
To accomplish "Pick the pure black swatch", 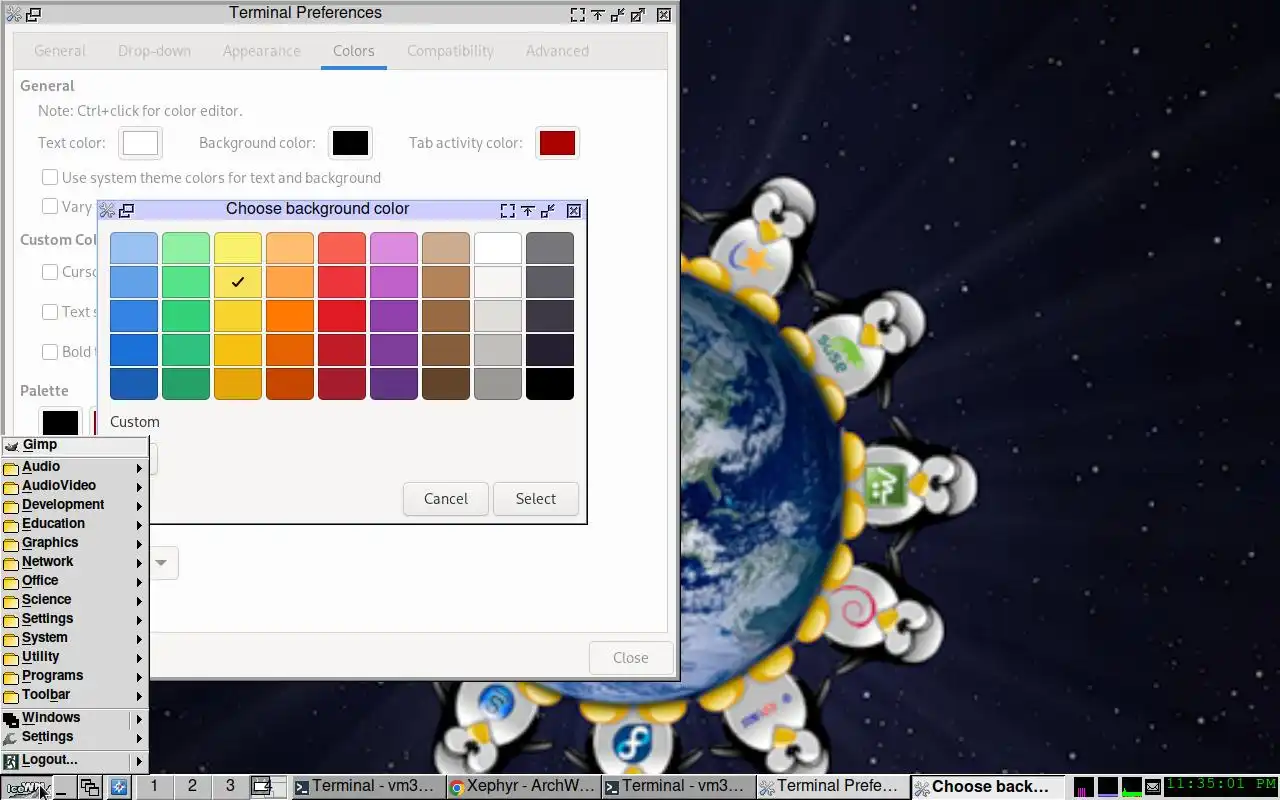I will 550,384.
